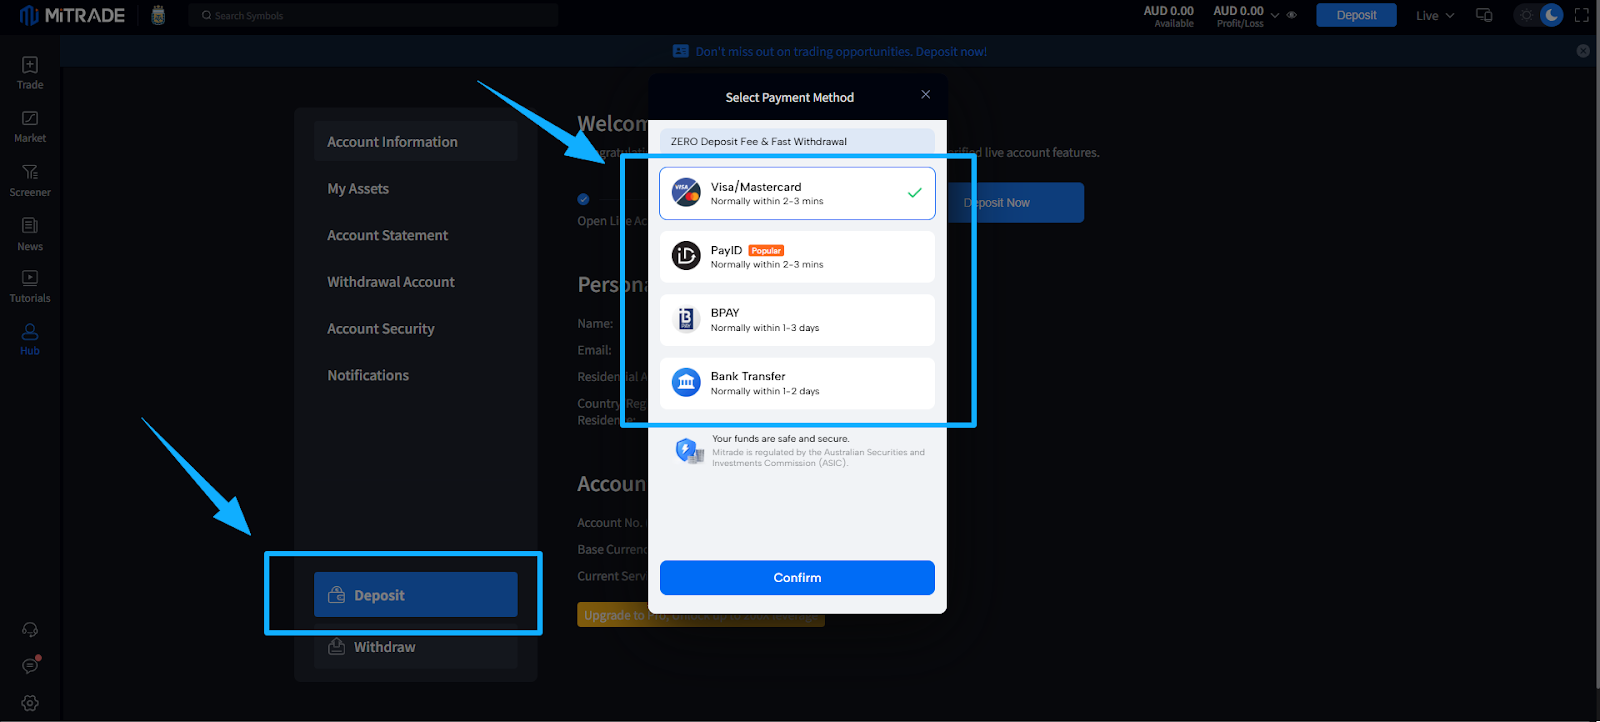Click the Deposit button in top bar
1600x722 pixels.
[1356, 15]
